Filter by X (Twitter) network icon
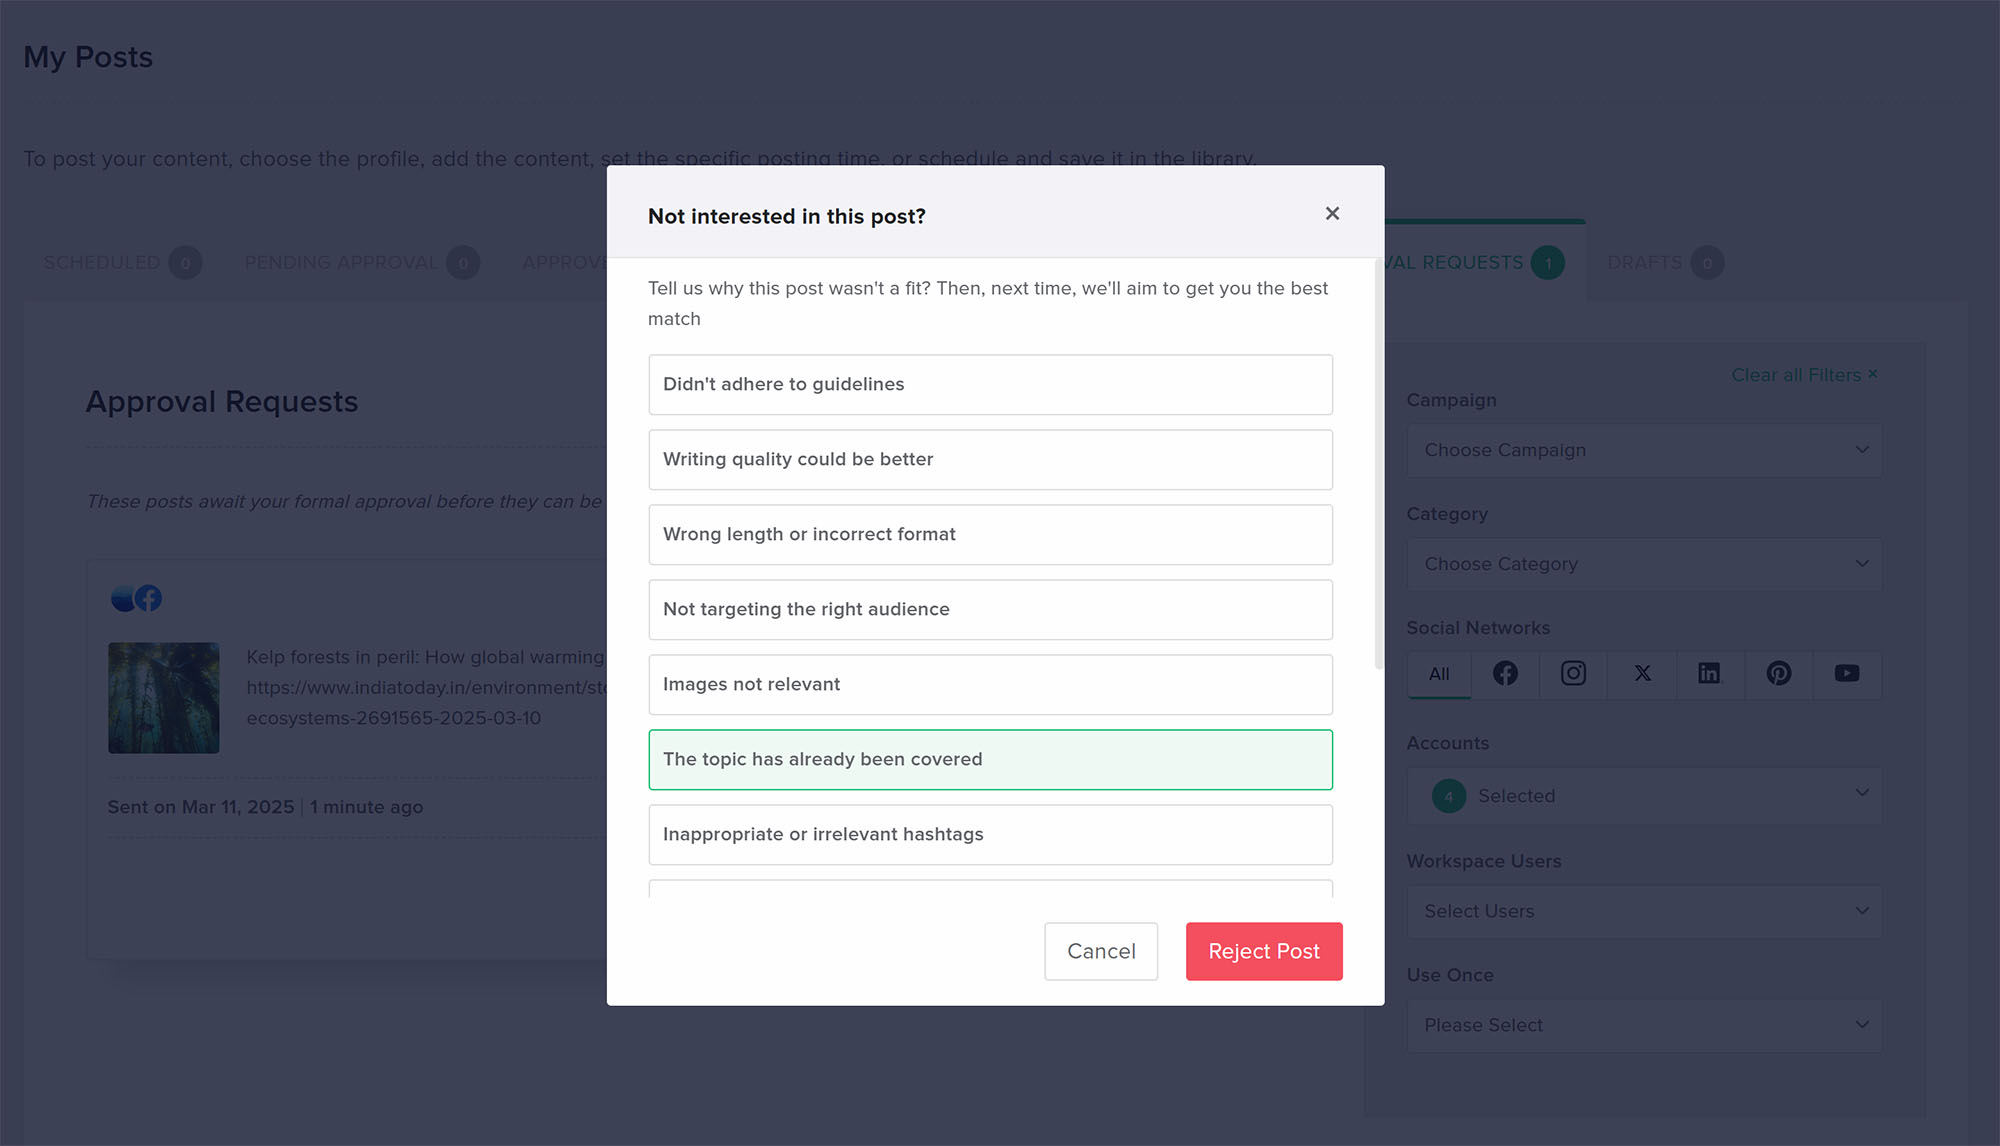2000x1146 pixels. click(1642, 674)
